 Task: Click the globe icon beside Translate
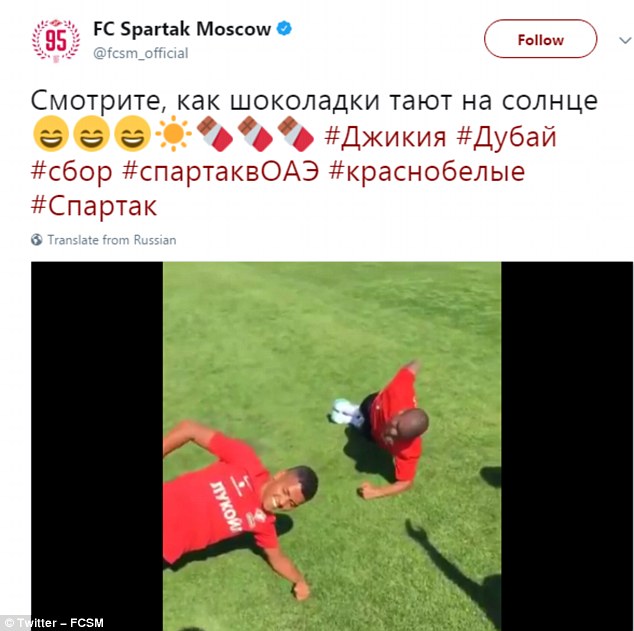[x=36, y=240]
